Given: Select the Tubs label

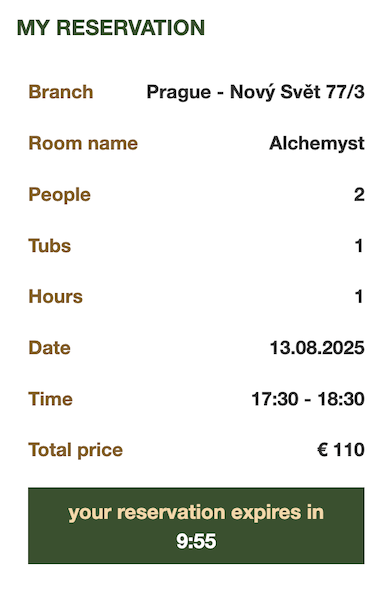Looking at the screenshot, I should pos(50,246).
